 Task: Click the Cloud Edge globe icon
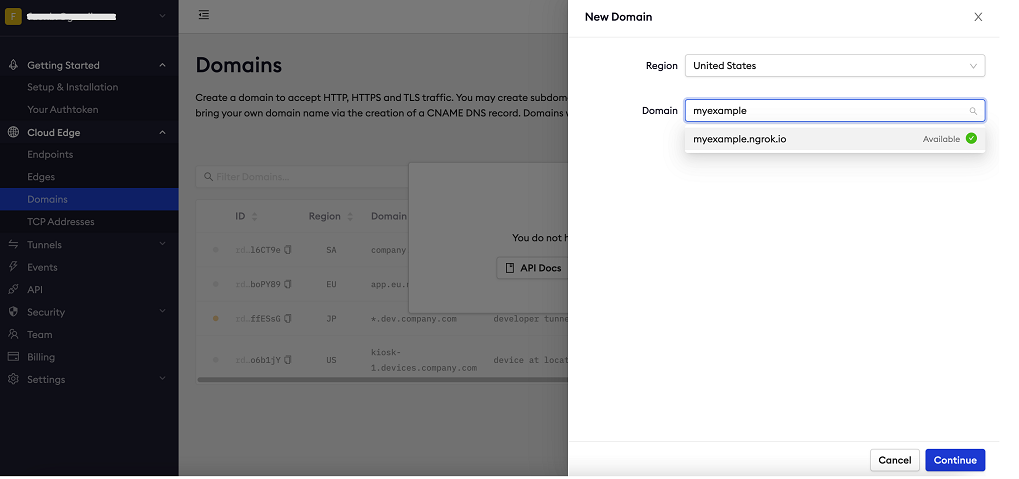pos(13,133)
